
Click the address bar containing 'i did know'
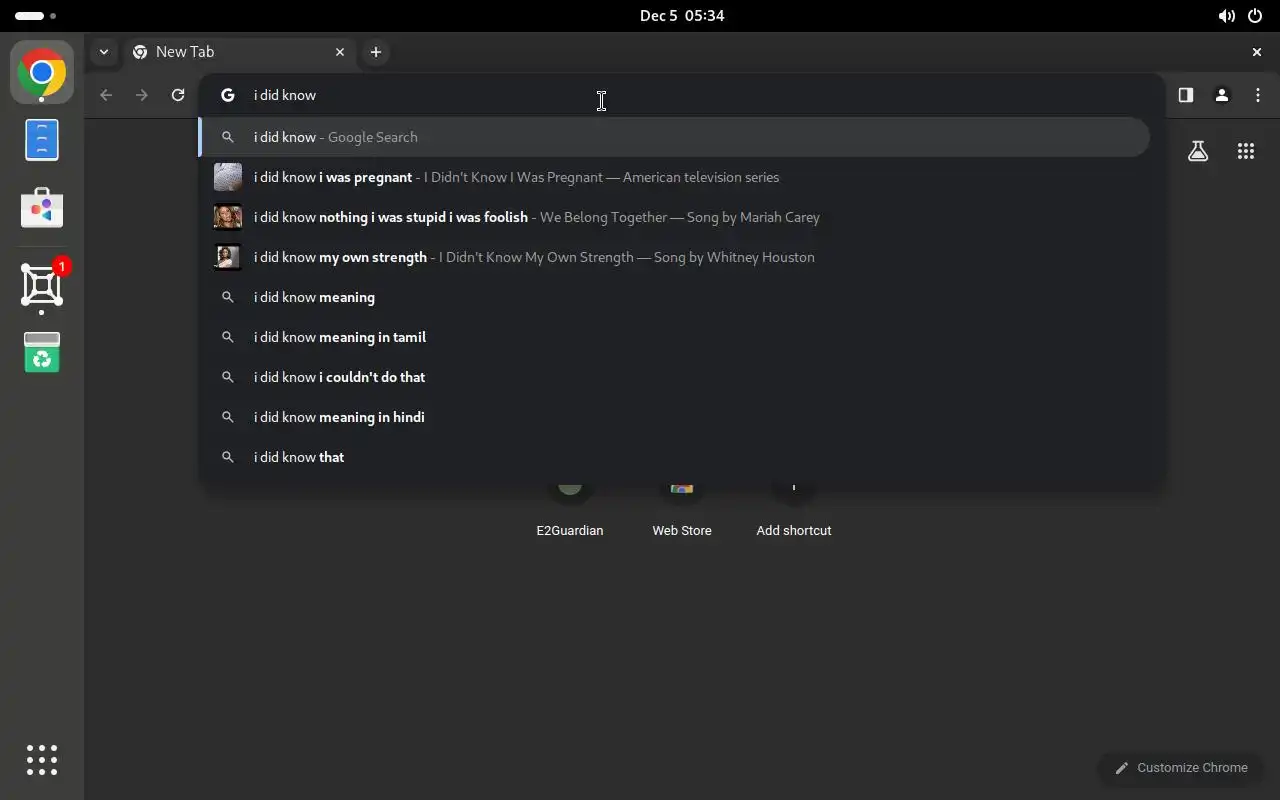(680, 95)
